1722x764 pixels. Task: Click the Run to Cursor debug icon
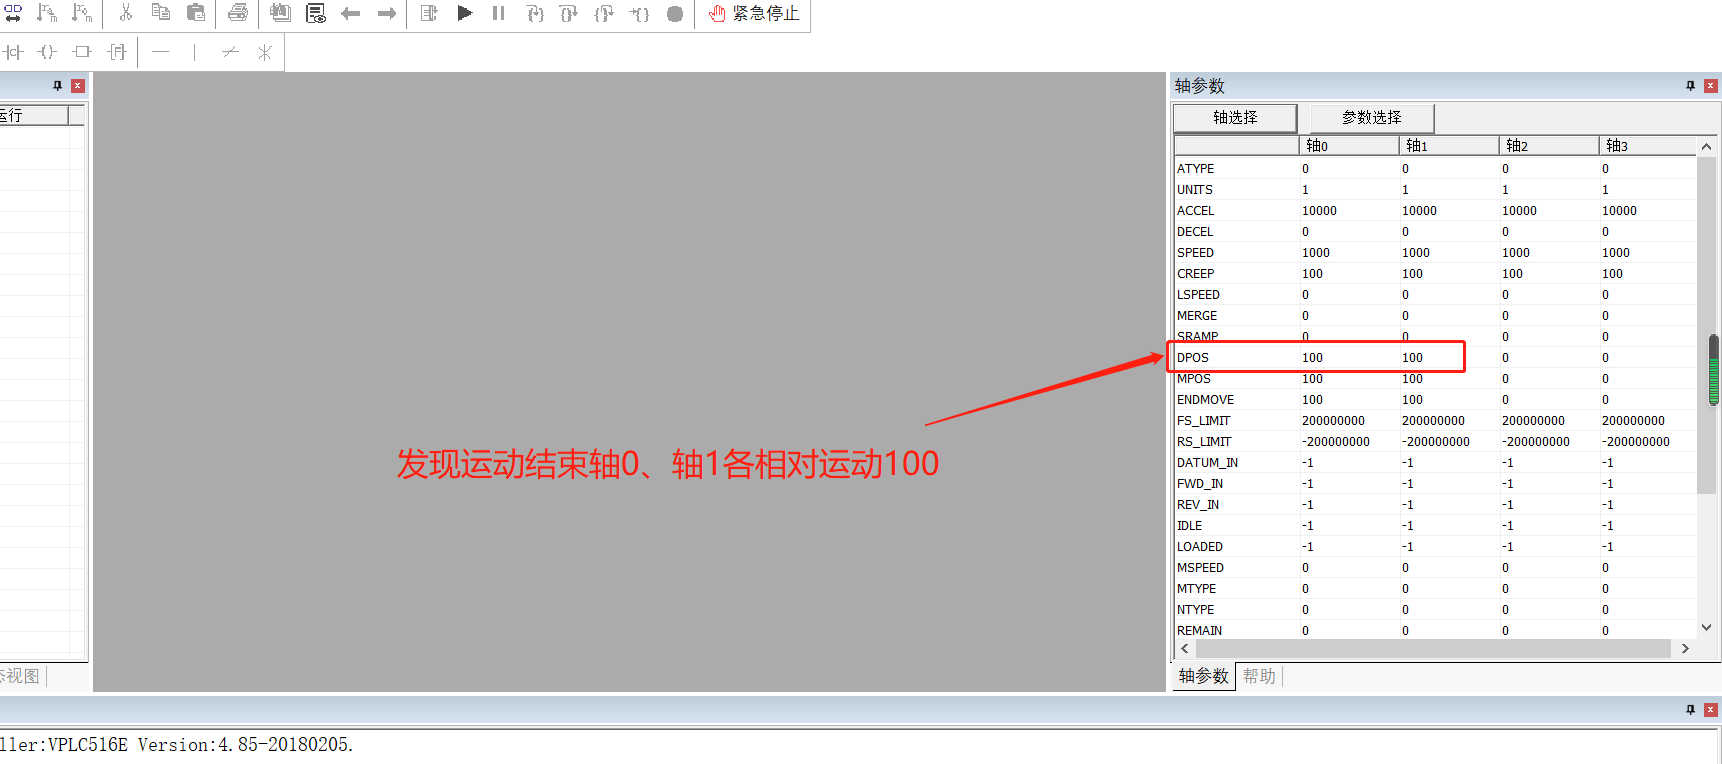[x=640, y=14]
